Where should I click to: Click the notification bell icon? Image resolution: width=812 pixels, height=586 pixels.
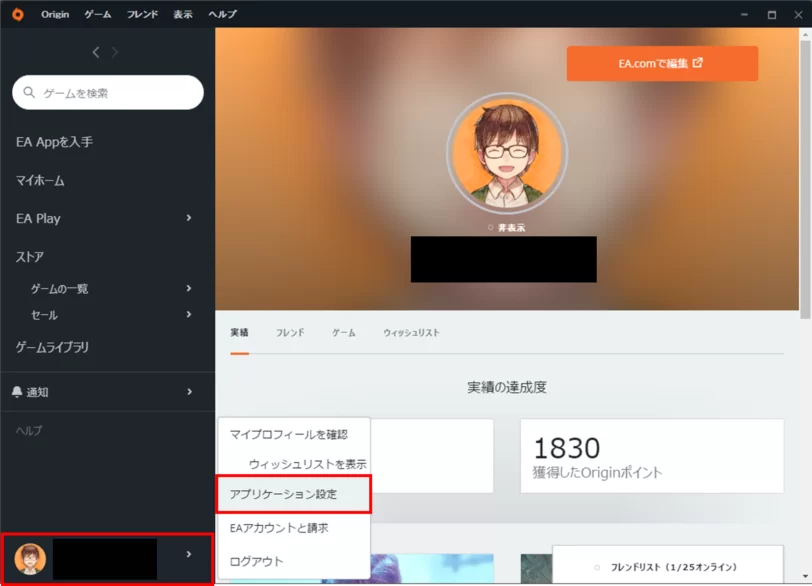pyautogui.click(x=17, y=392)
